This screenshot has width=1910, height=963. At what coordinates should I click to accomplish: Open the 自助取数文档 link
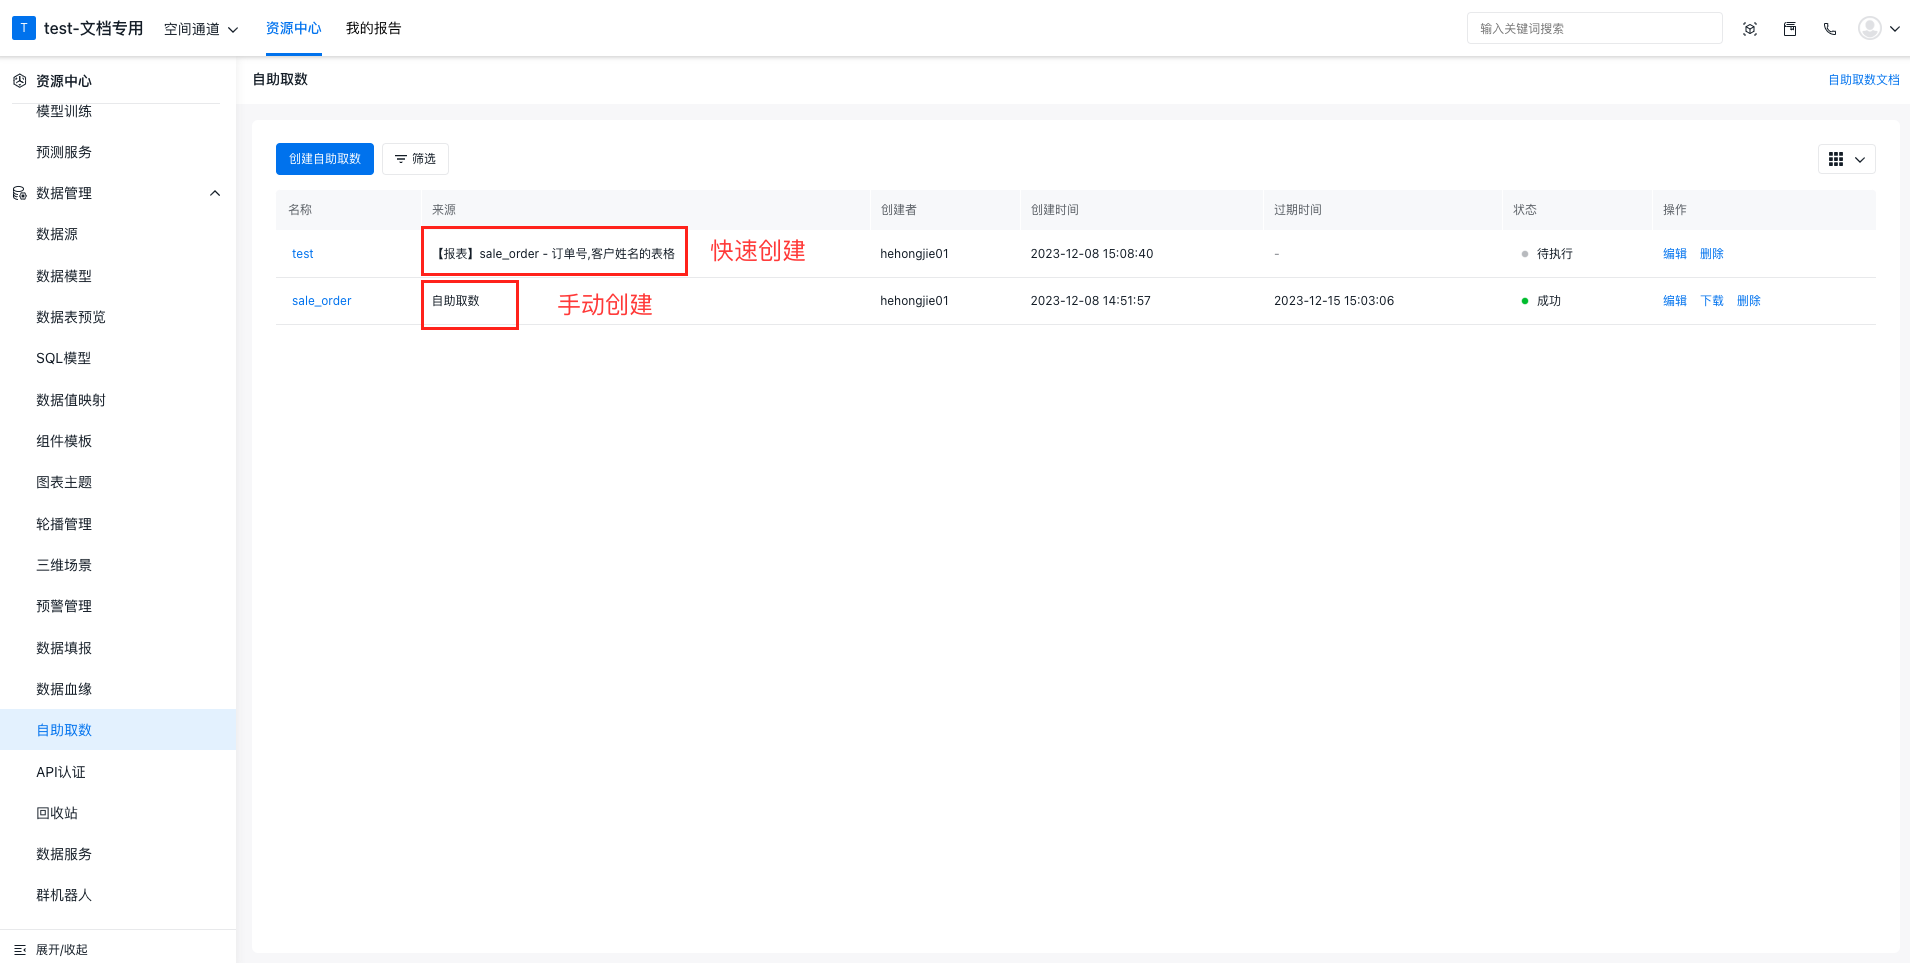coord(1864,80)
